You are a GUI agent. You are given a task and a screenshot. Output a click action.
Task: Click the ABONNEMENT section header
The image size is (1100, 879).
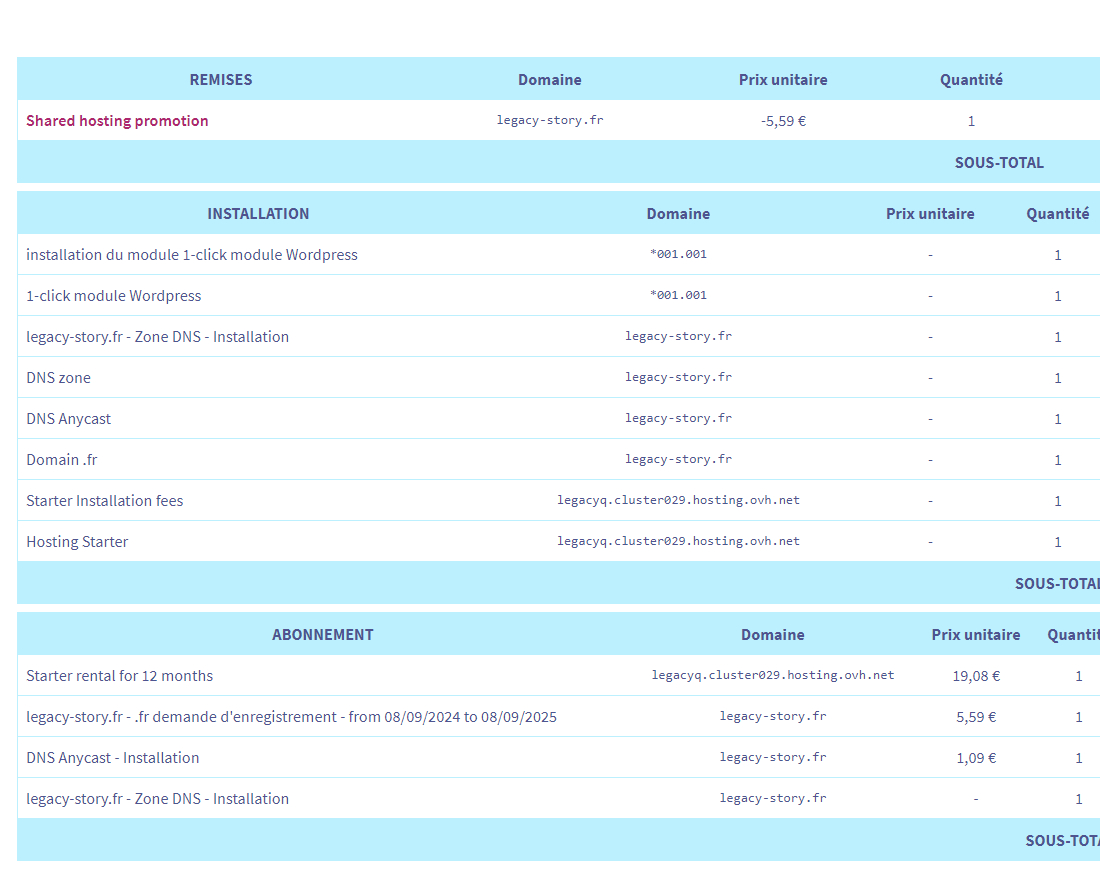tap(322, 635)
